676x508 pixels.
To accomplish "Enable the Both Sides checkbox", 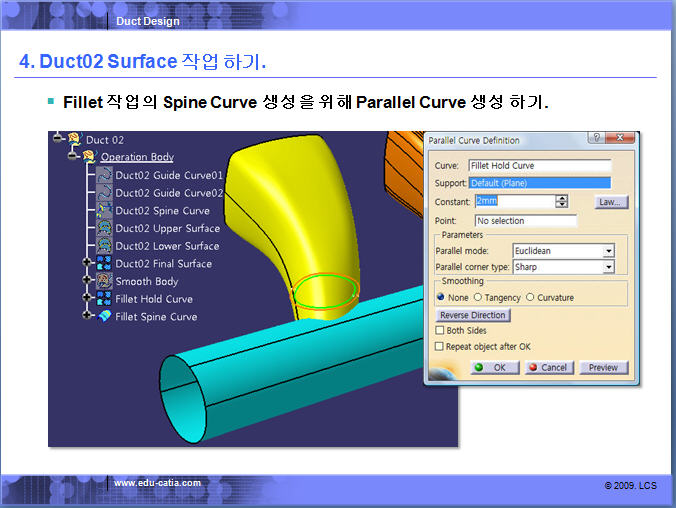I will (x=440, y=330).
